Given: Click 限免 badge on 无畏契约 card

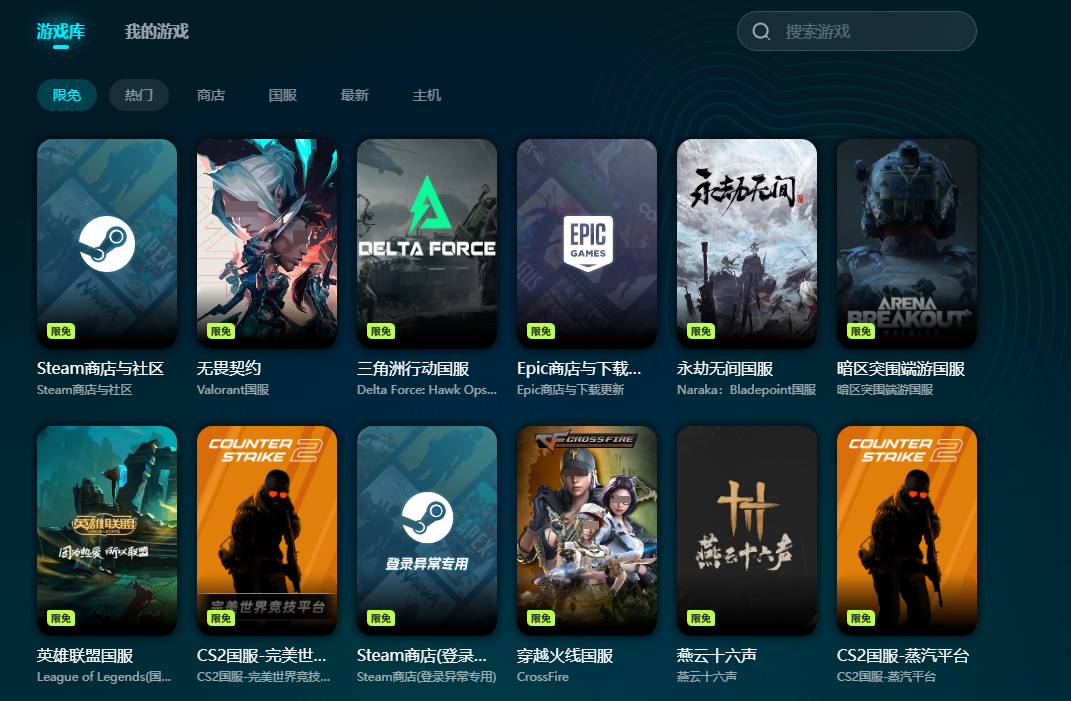Looking at the screenshot, I should [x=221, y=331].
